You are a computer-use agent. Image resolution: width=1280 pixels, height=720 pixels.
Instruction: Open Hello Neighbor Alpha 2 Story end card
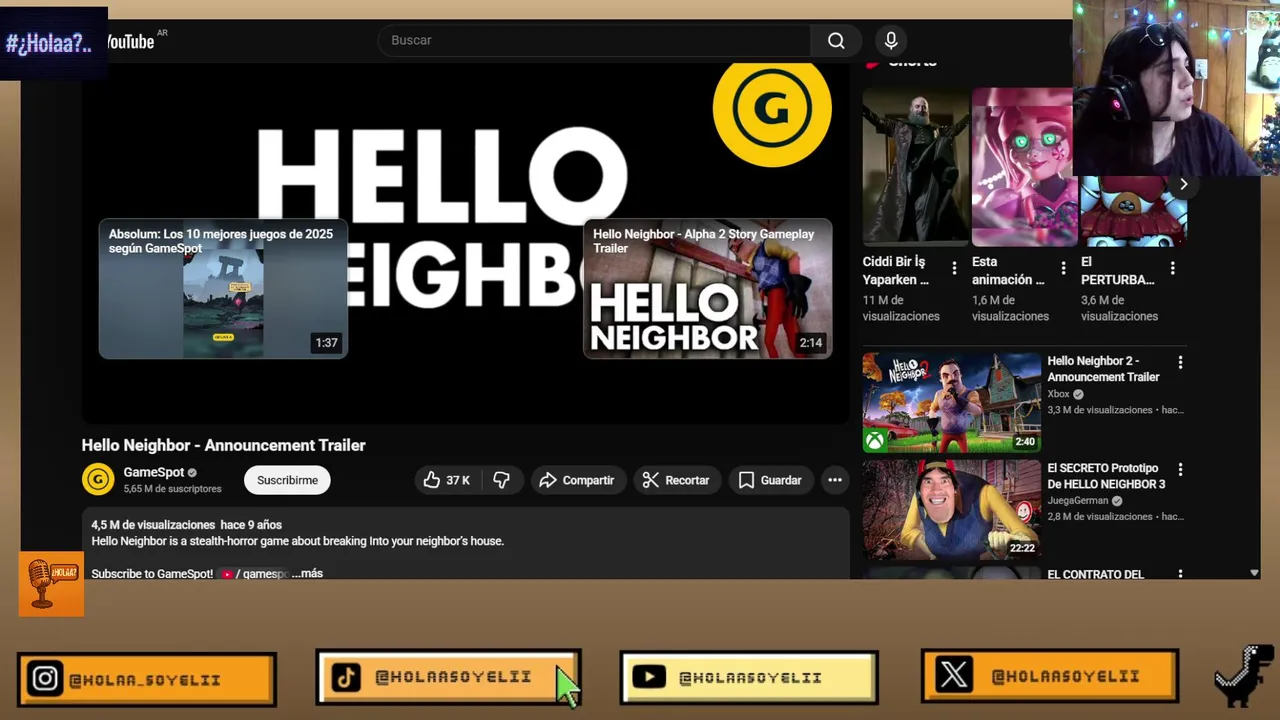[707, 288]
